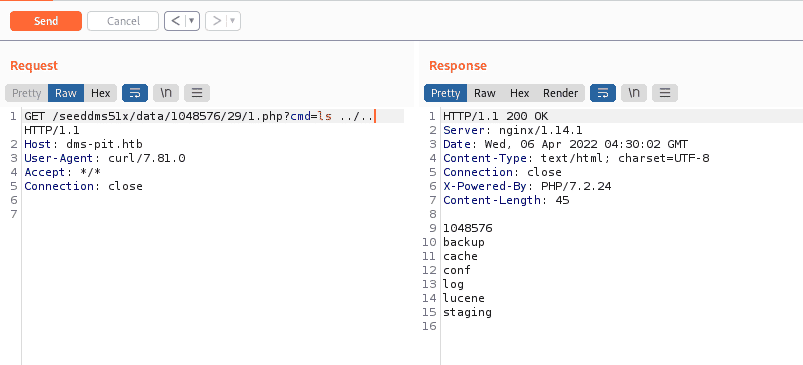Switch Response view to Pretty tab
The height and width of the screenshot is (365, 803).
(x=446, y=93)
